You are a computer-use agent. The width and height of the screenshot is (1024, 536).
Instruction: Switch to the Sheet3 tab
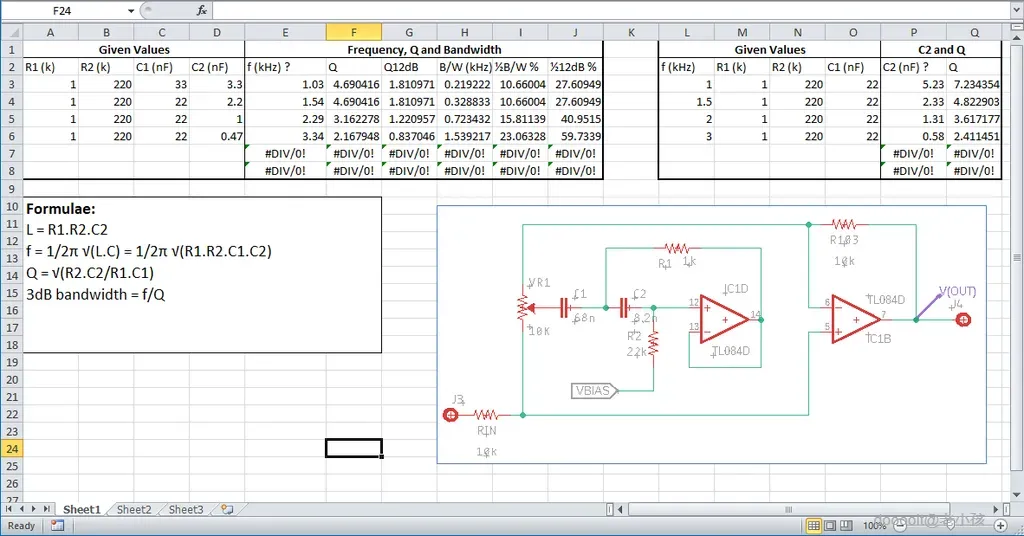[x=186, y=509]
